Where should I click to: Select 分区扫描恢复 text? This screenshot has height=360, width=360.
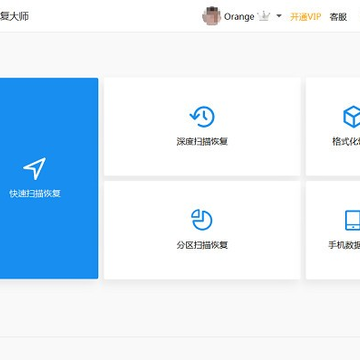click(x=202, y=245)
